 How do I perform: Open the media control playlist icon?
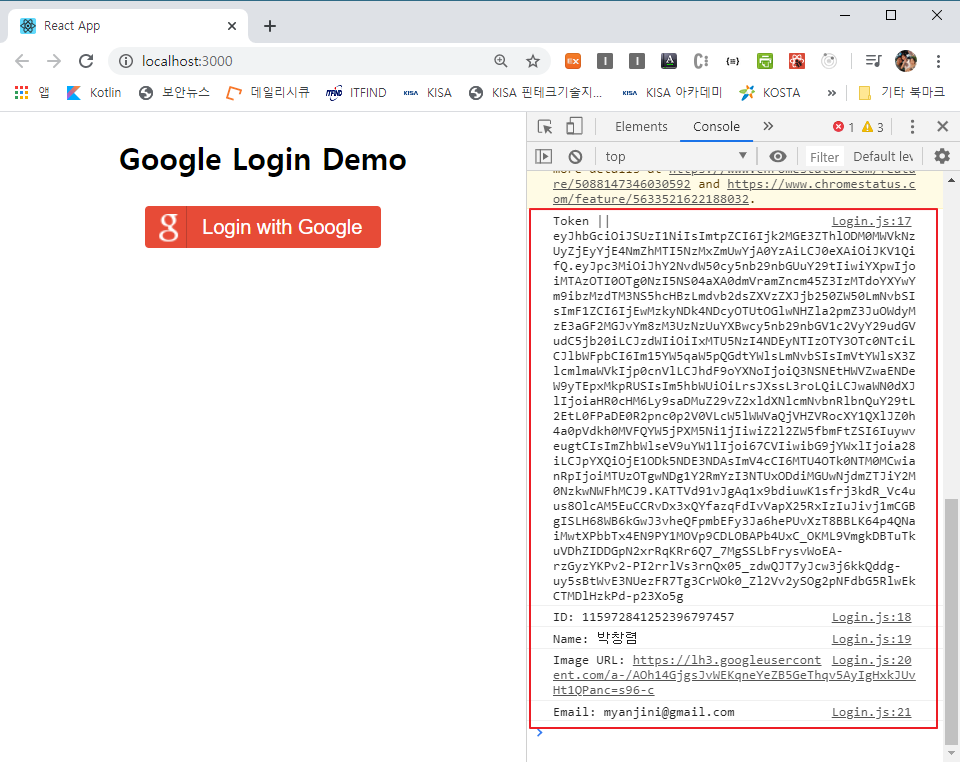click(873, 61)
